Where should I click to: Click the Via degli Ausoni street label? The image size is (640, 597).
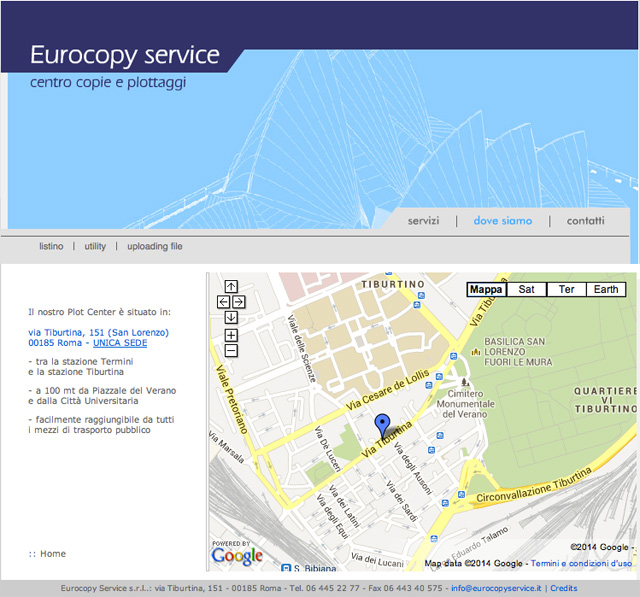413,469
